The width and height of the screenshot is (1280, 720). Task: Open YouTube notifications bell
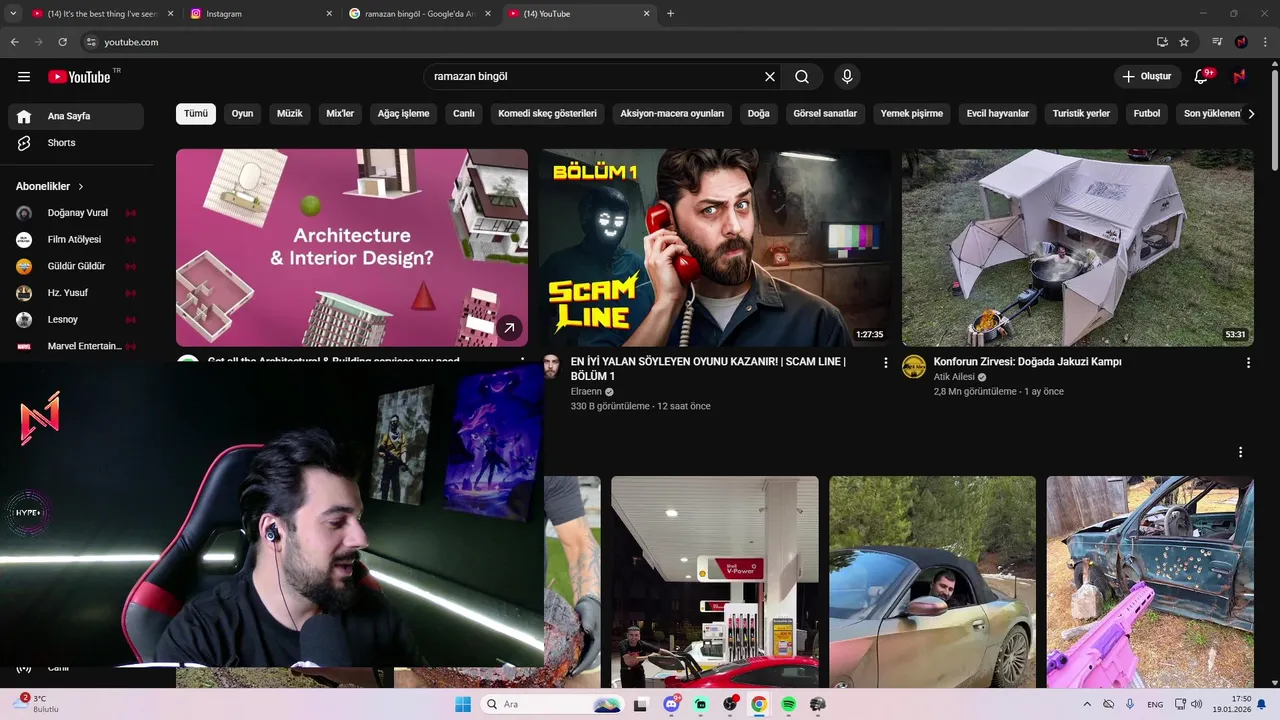pyautogui.click(x=1201, y=77)
